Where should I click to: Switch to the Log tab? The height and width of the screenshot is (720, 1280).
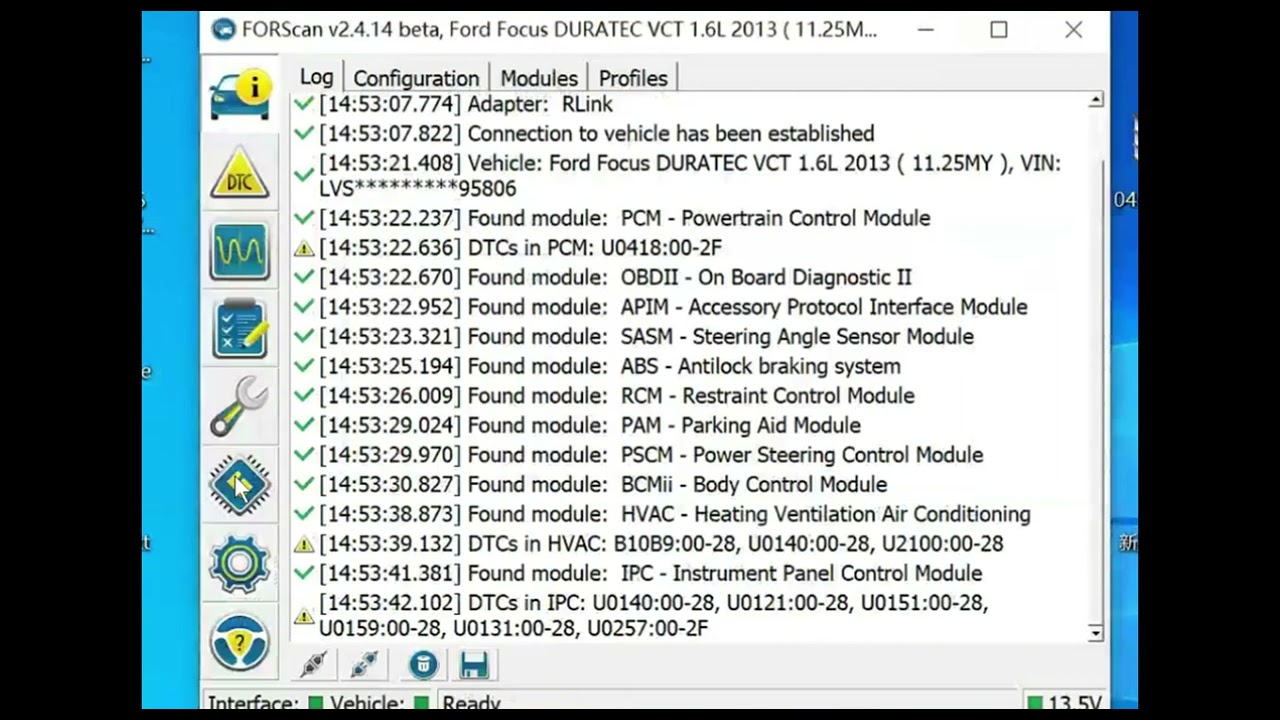click(x=316, y=77)
